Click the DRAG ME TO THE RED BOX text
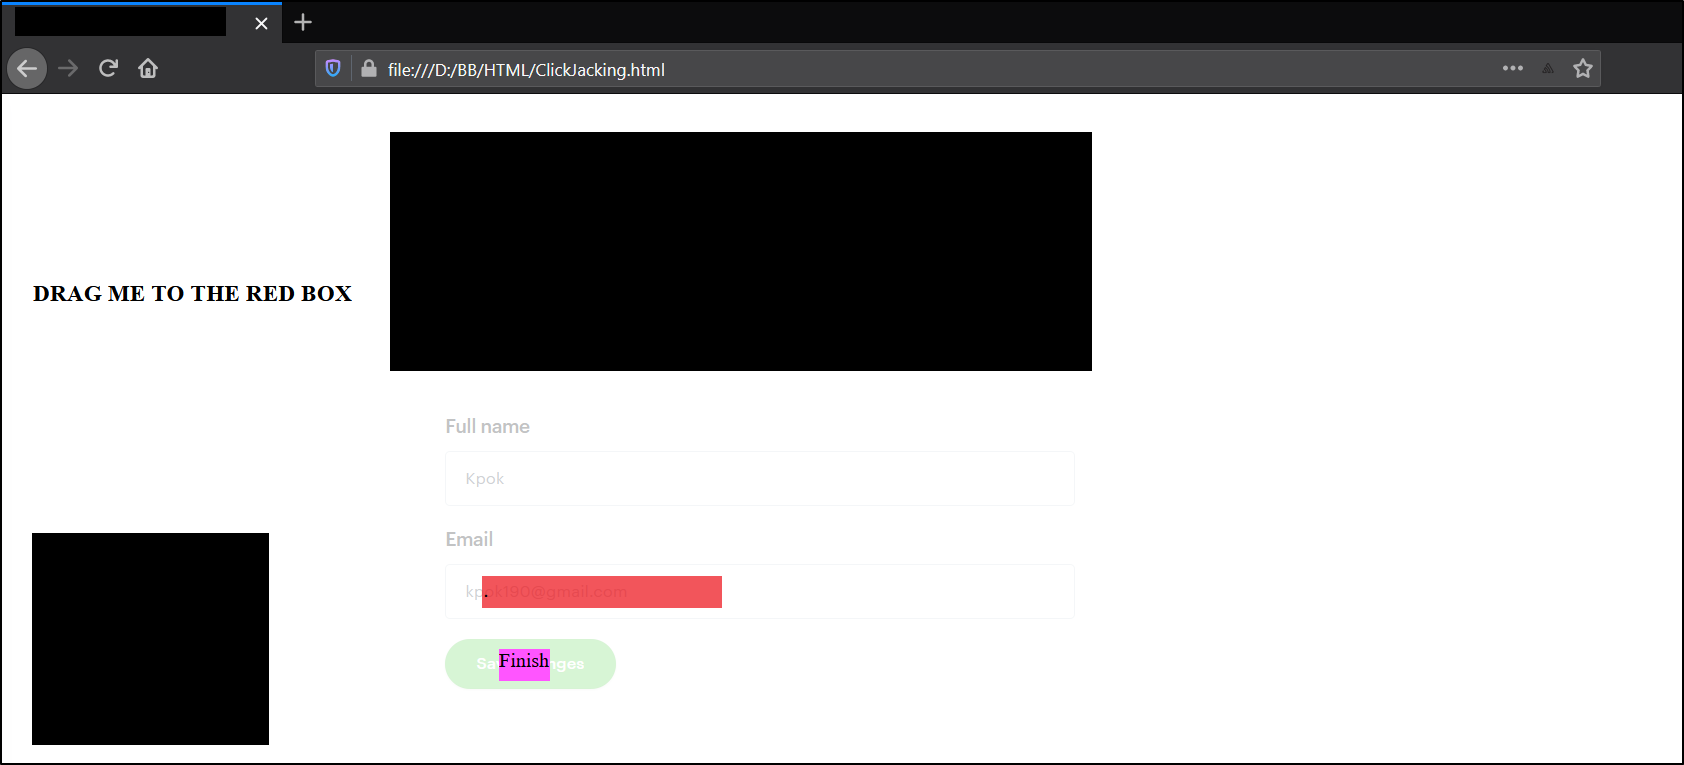The width and height of the screenshot is (1684, 765). [192, 293]
